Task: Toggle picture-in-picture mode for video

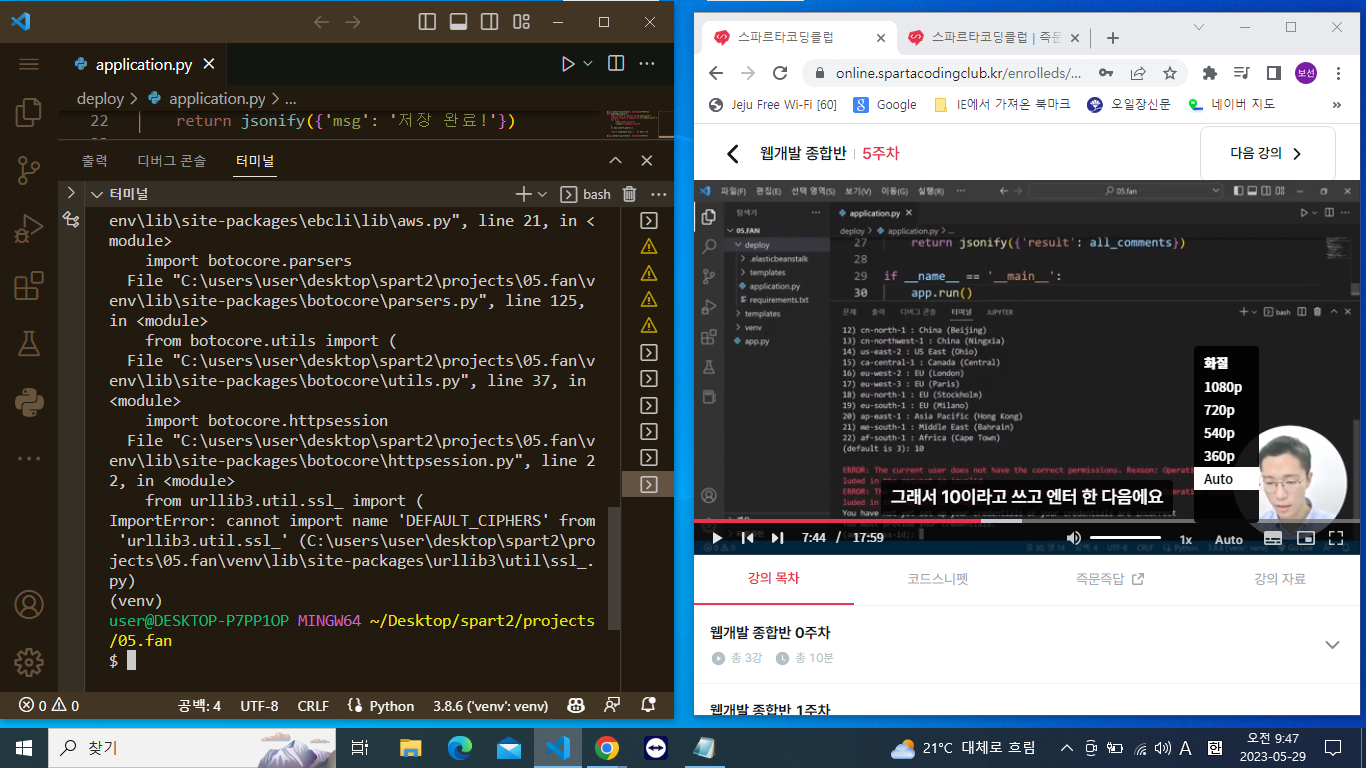Action: [1304, 538]
